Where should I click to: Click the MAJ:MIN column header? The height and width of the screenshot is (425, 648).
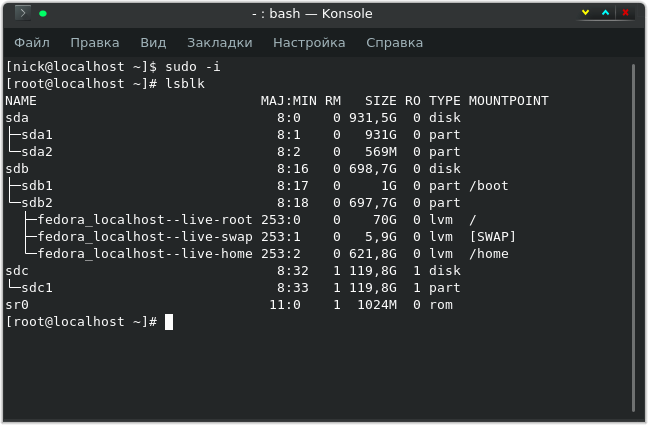click(288, 100)
